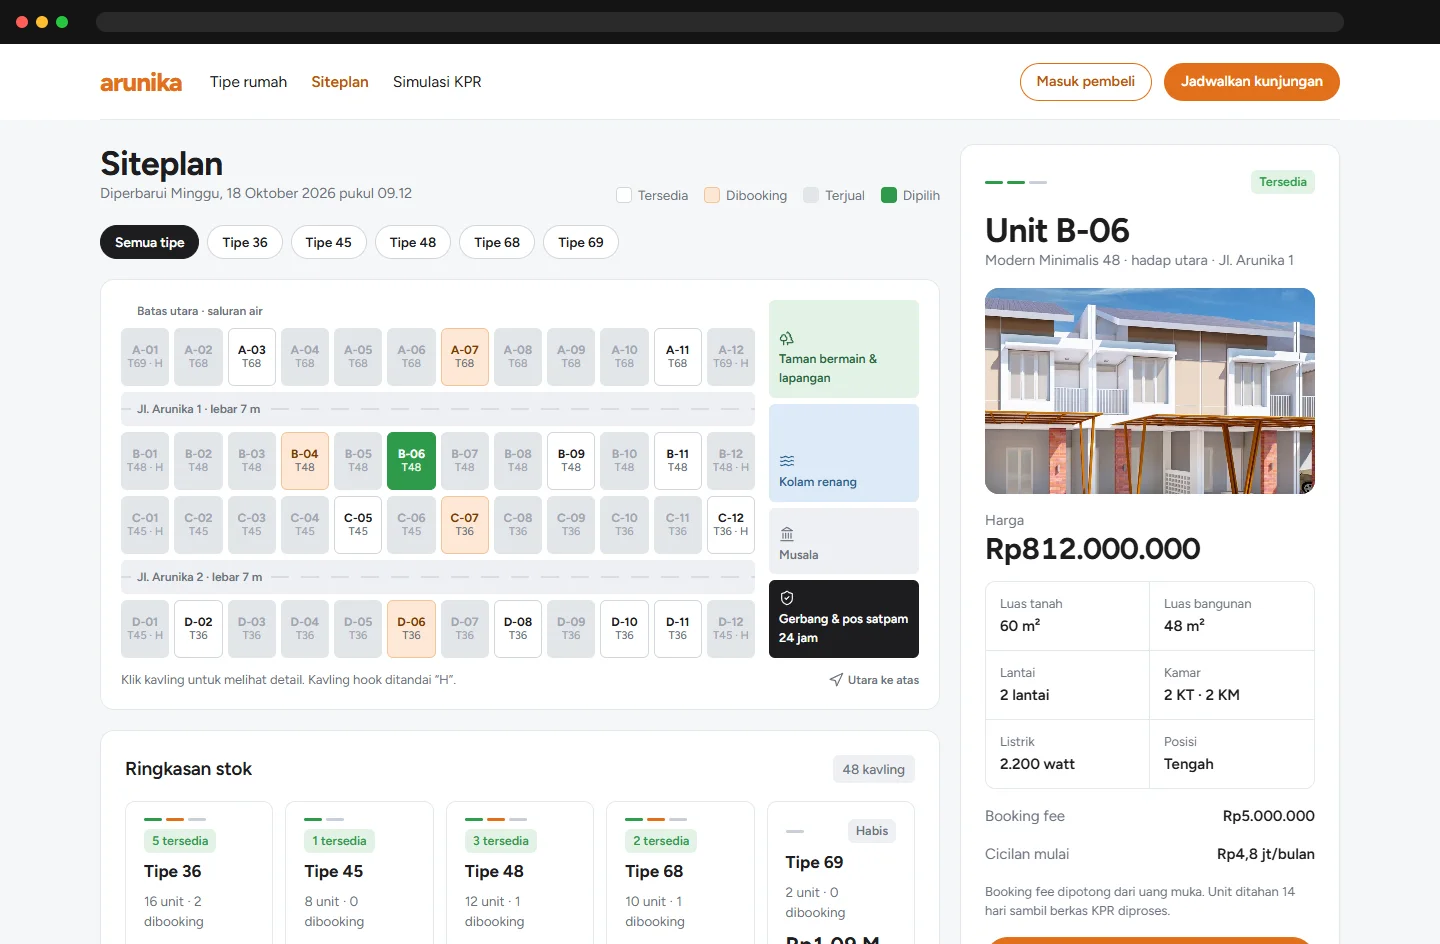Select kavling C-05

click(358, 525)
